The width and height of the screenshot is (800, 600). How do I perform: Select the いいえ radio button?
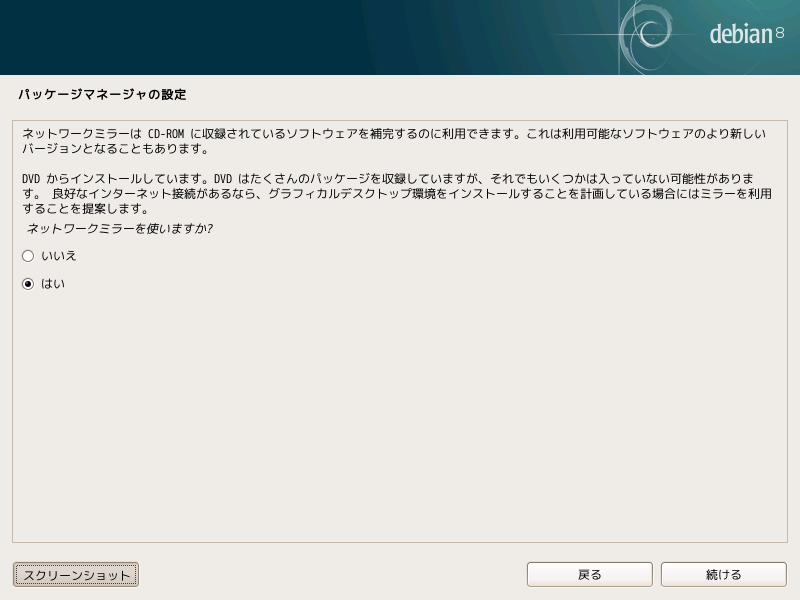pyautogui.click(x=28, y=256)
